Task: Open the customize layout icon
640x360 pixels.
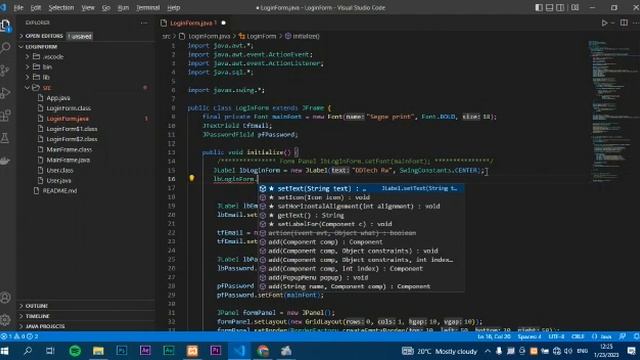Action: tap(575, 7)
